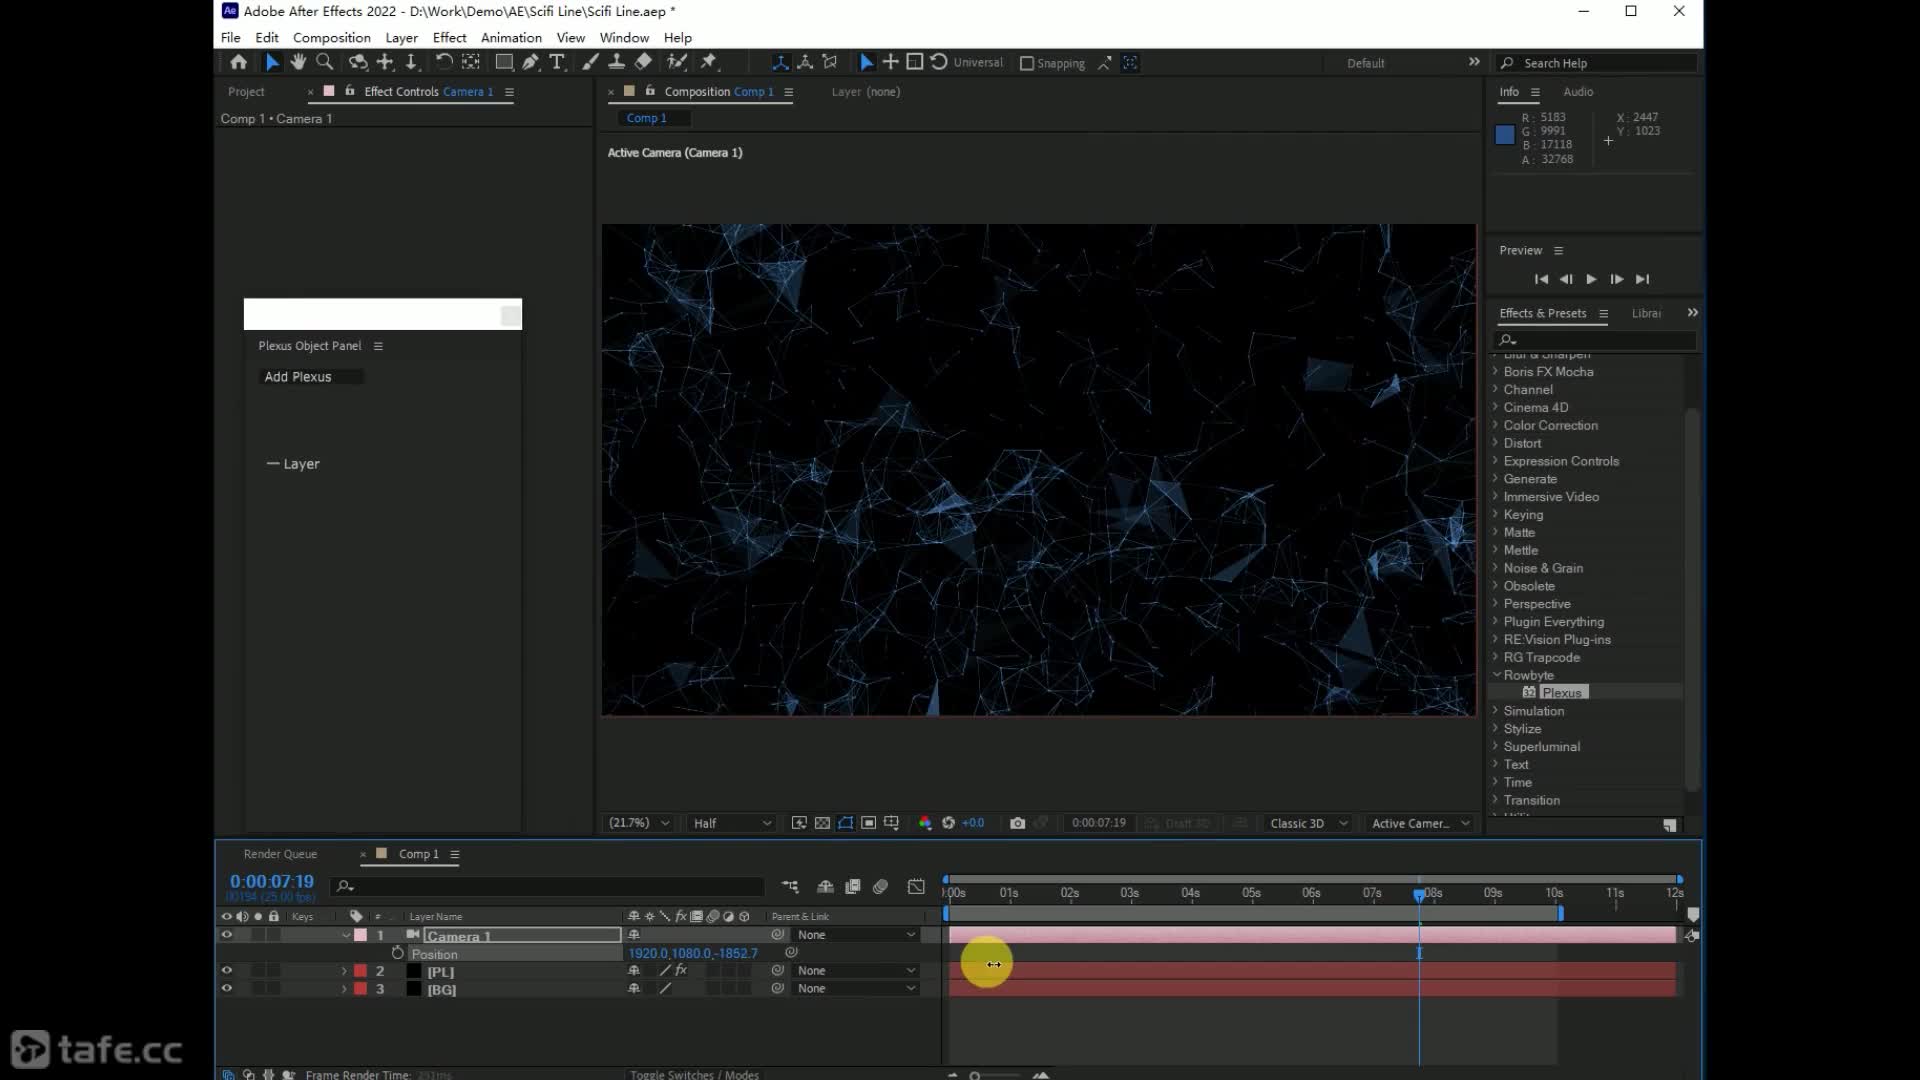Step to next frame in Preview

pos(1616,279)
